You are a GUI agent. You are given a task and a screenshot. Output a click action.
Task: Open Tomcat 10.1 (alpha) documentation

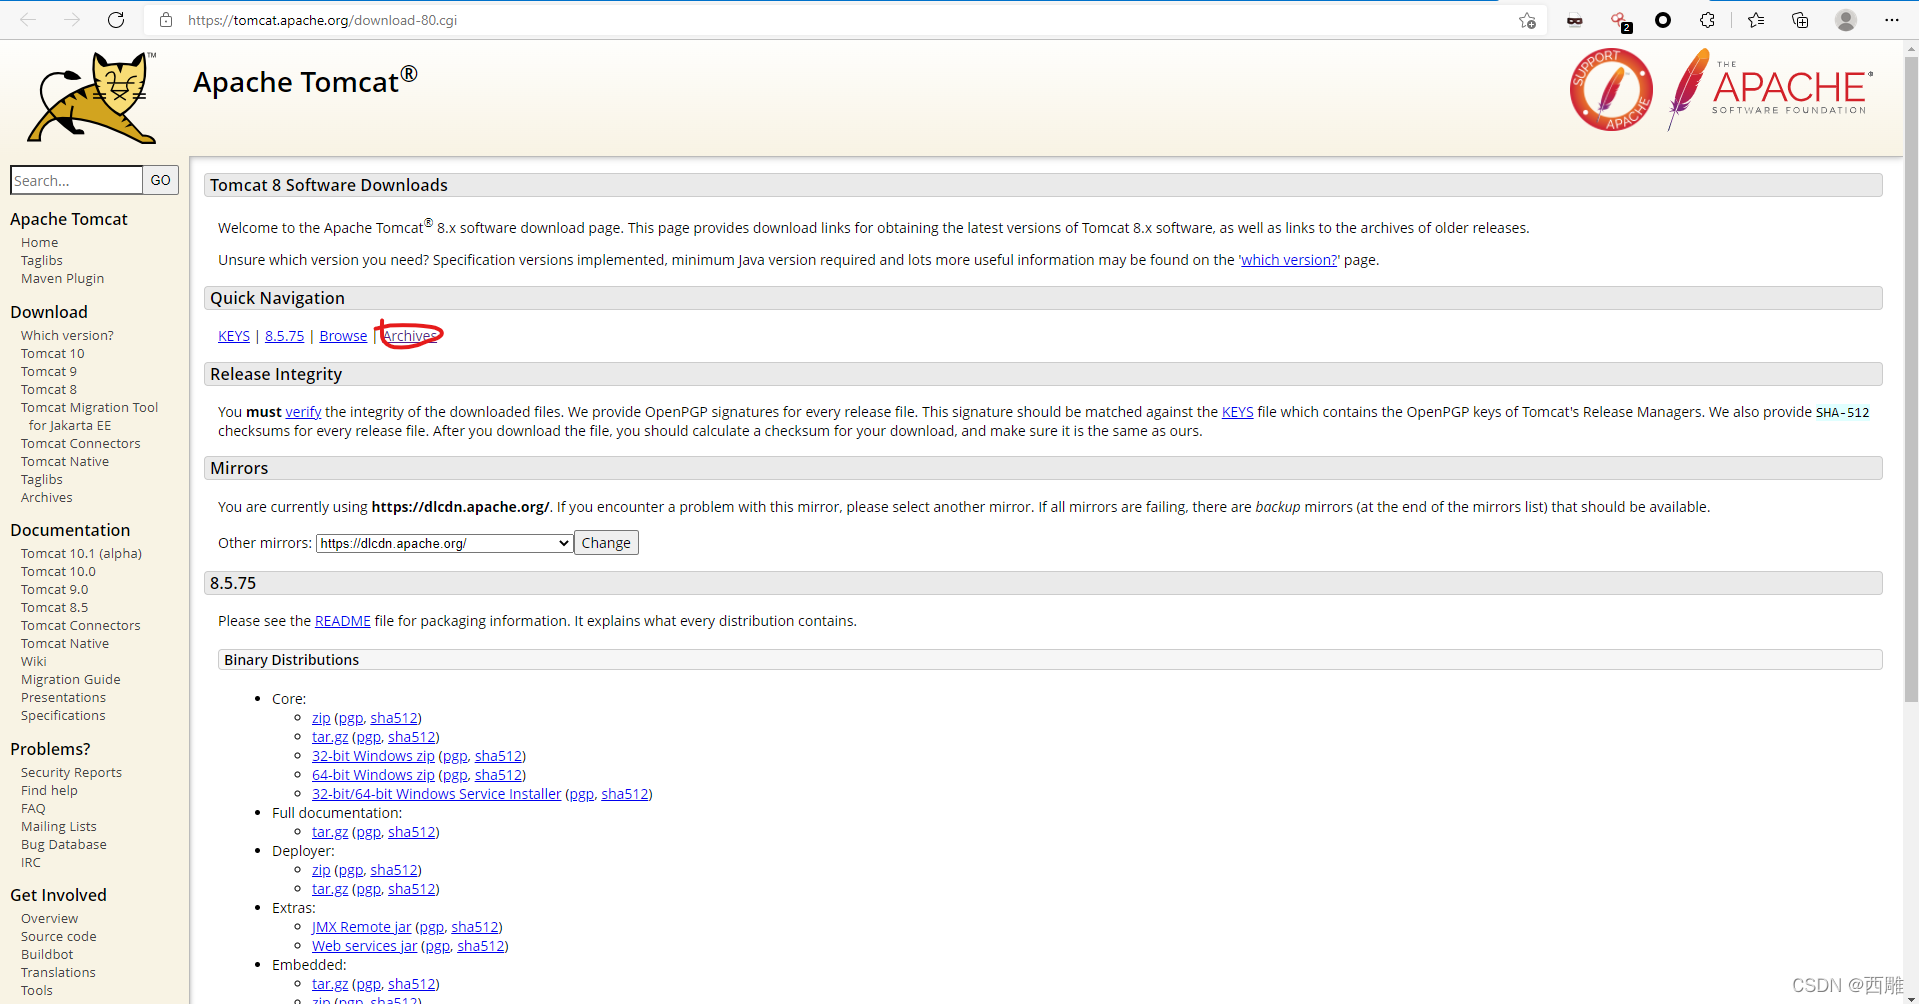pos(82,554)
